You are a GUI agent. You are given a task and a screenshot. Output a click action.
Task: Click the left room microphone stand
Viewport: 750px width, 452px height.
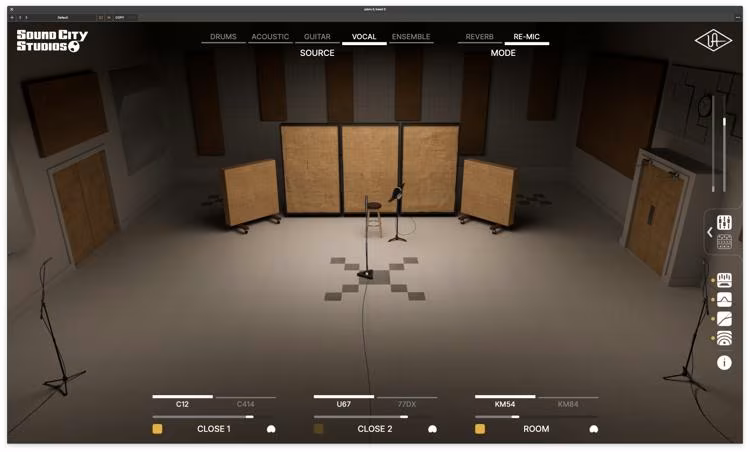(x=54, y=328)
